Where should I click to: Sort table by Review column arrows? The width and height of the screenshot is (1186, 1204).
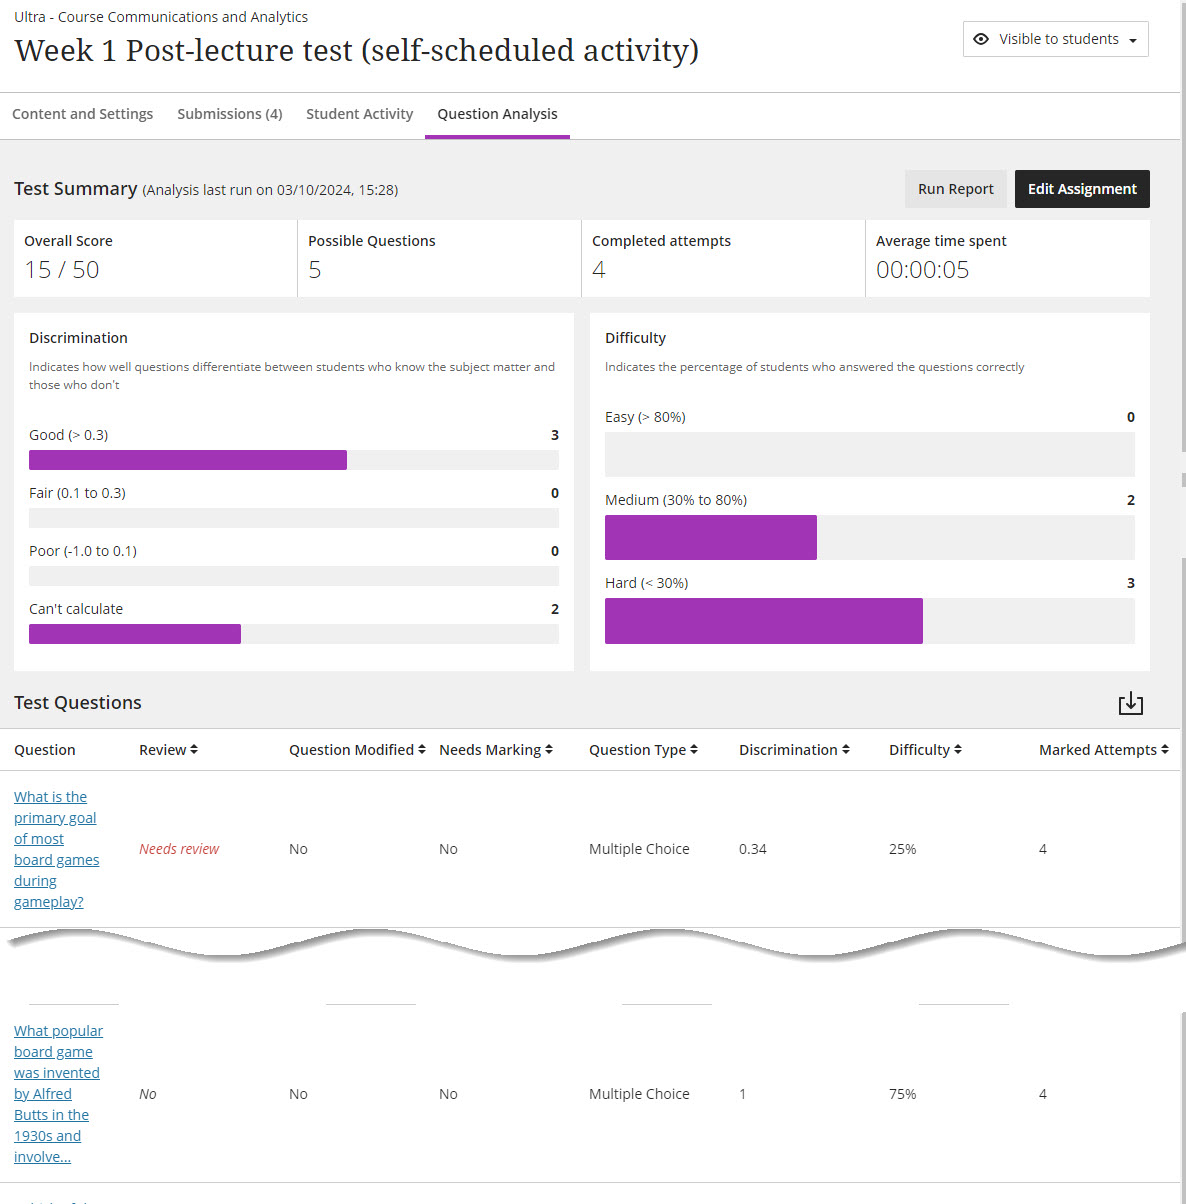tap(194, 750)
